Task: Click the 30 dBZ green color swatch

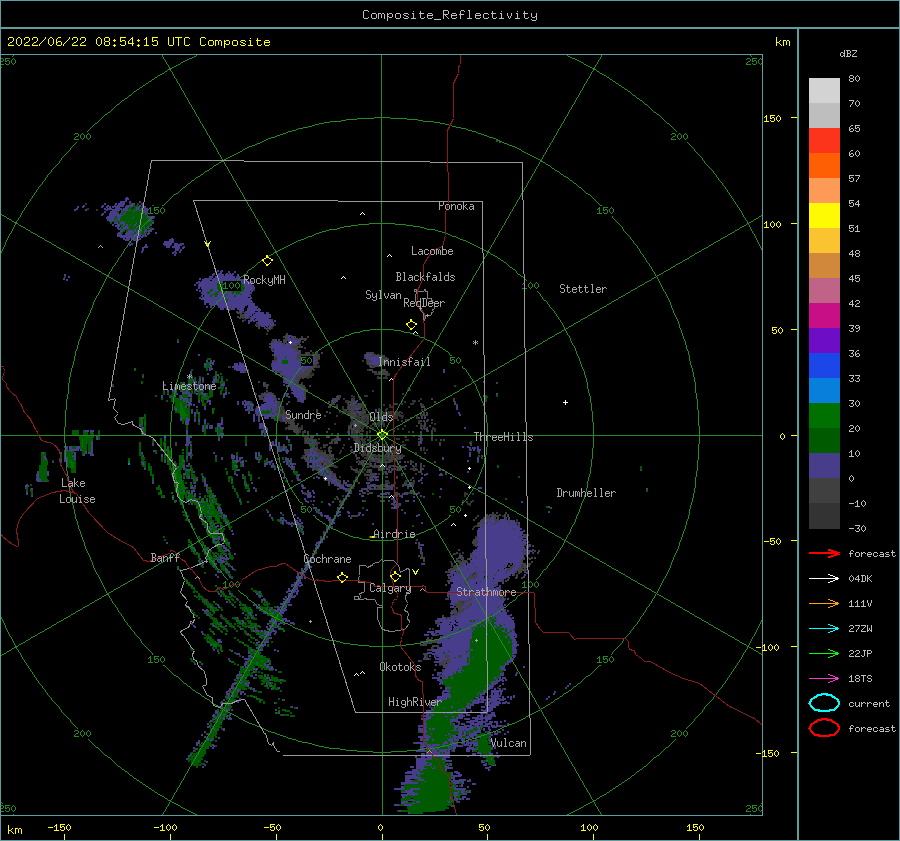Action: (824, 415)
